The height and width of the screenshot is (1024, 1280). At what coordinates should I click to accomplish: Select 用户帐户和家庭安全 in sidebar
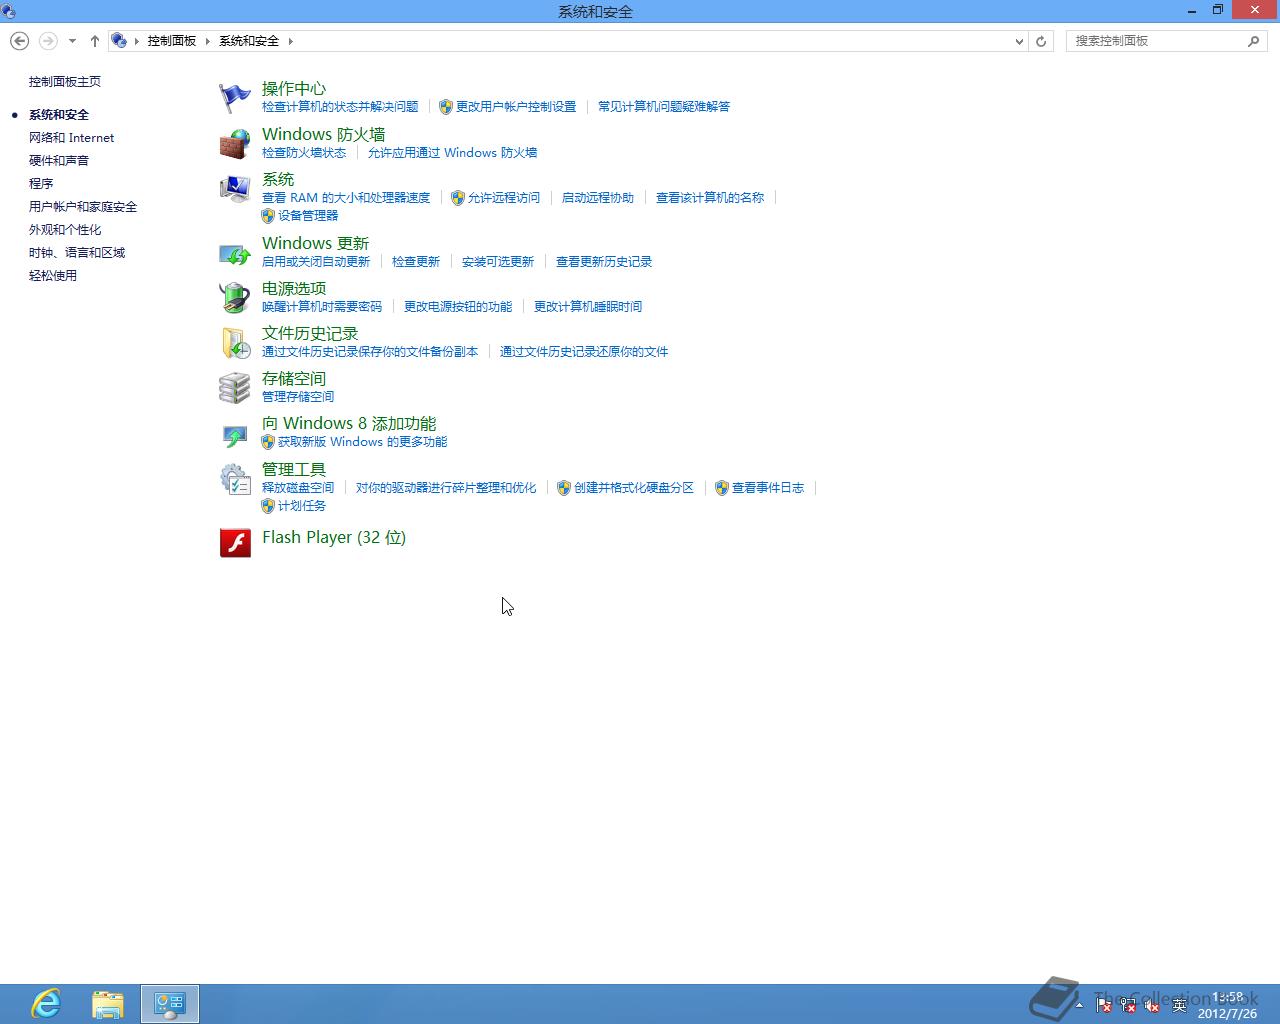[83, 207]
